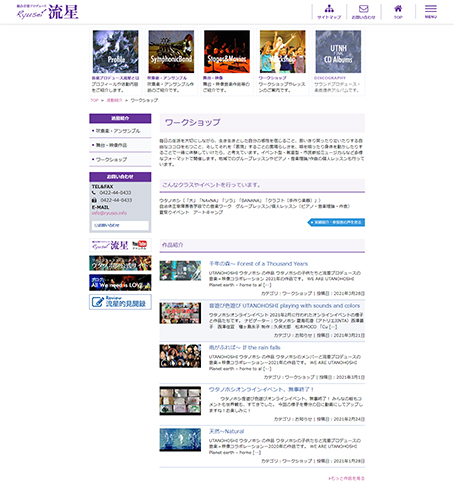The height and width of the screenshot is (484, 454).
Task: Click the 作品紹介 section heading
Action: point(172,245)
